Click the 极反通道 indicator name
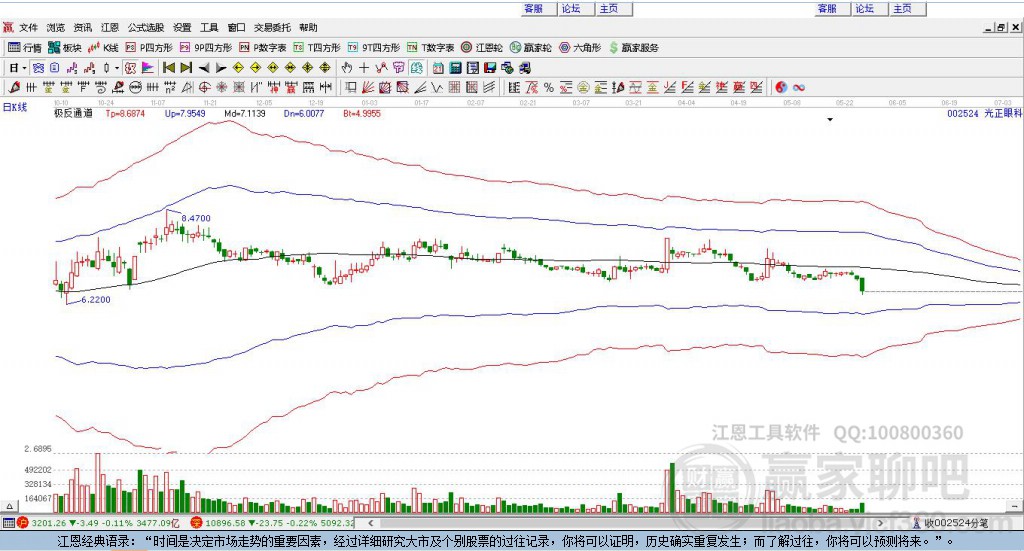Viewport: 1024px width, 551px height. [74, 114]
